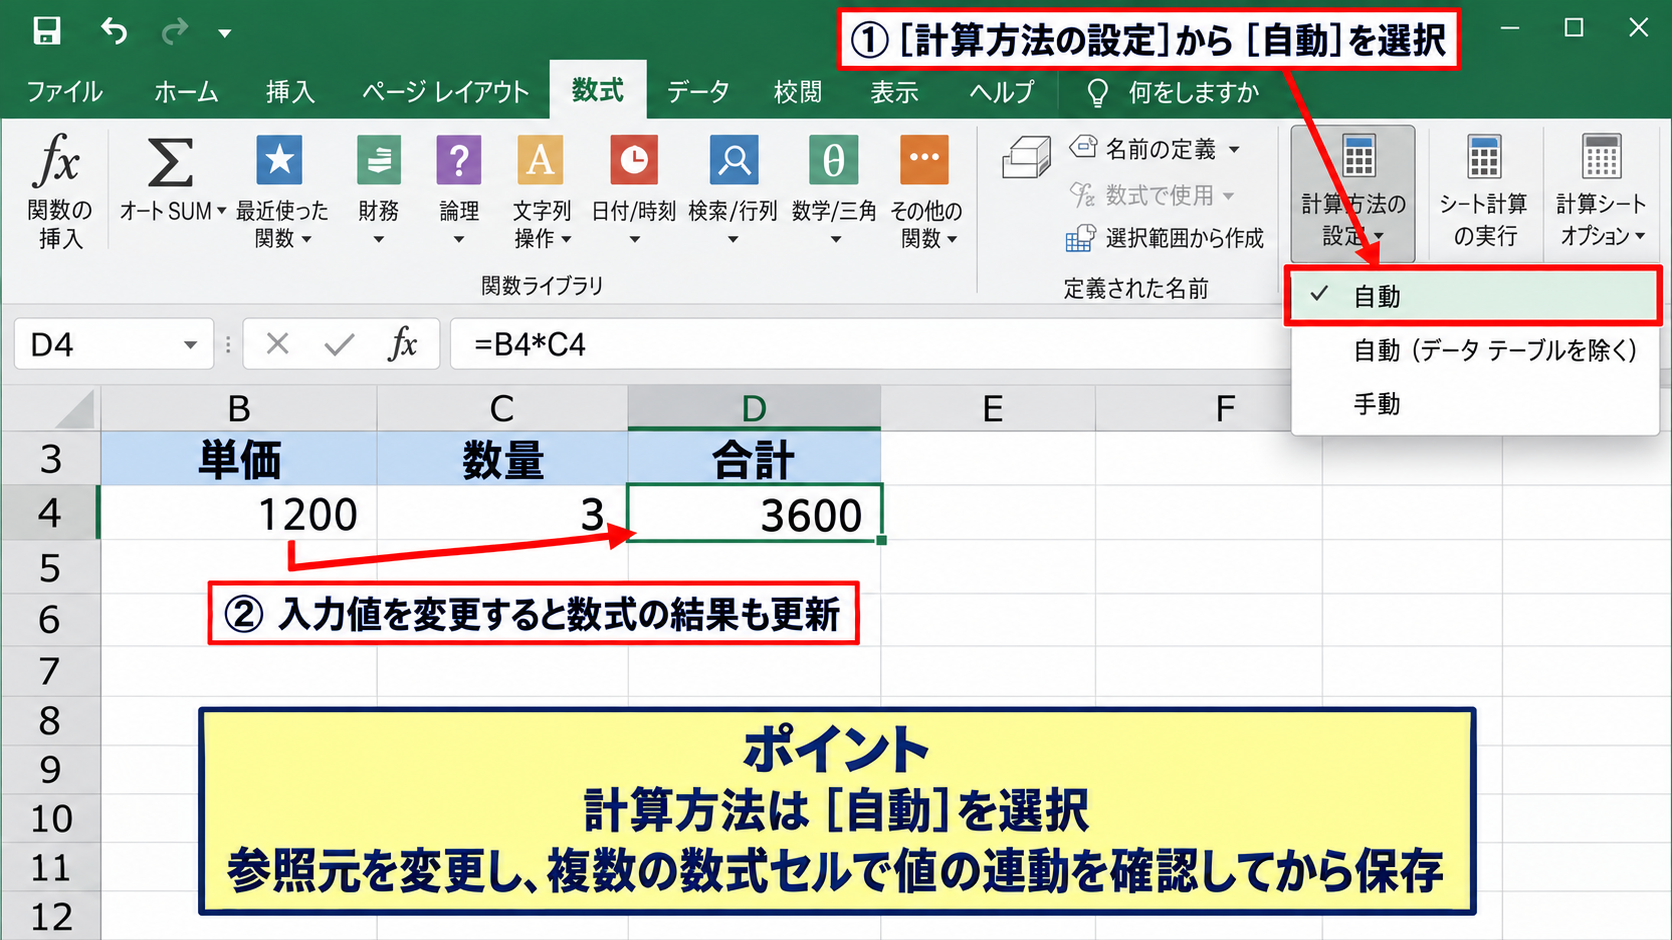Select cell B4 containing 1200
1672x940 pixels.
click(239, 513)
